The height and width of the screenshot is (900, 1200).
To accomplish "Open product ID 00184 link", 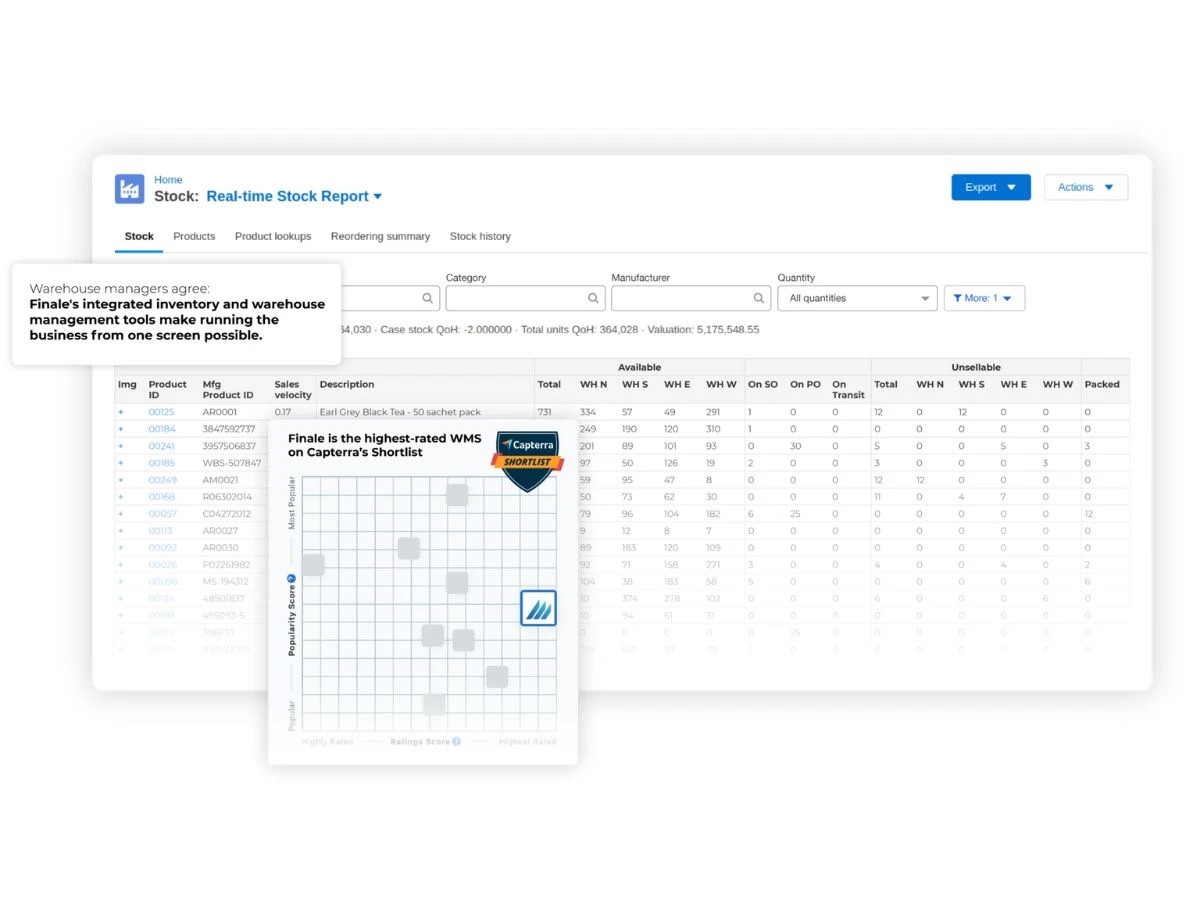I will (161, 429).
